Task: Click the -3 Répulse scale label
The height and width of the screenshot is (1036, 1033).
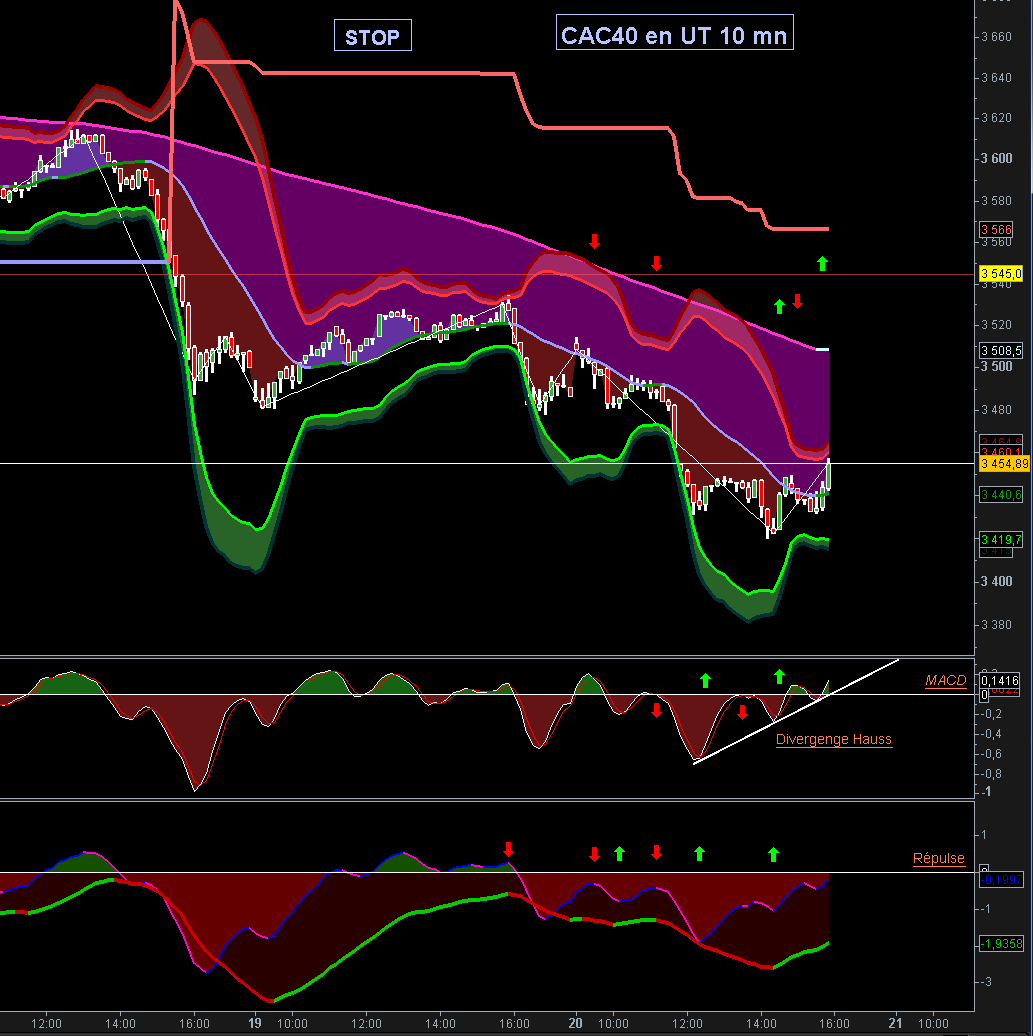Action: pos(987,982)
